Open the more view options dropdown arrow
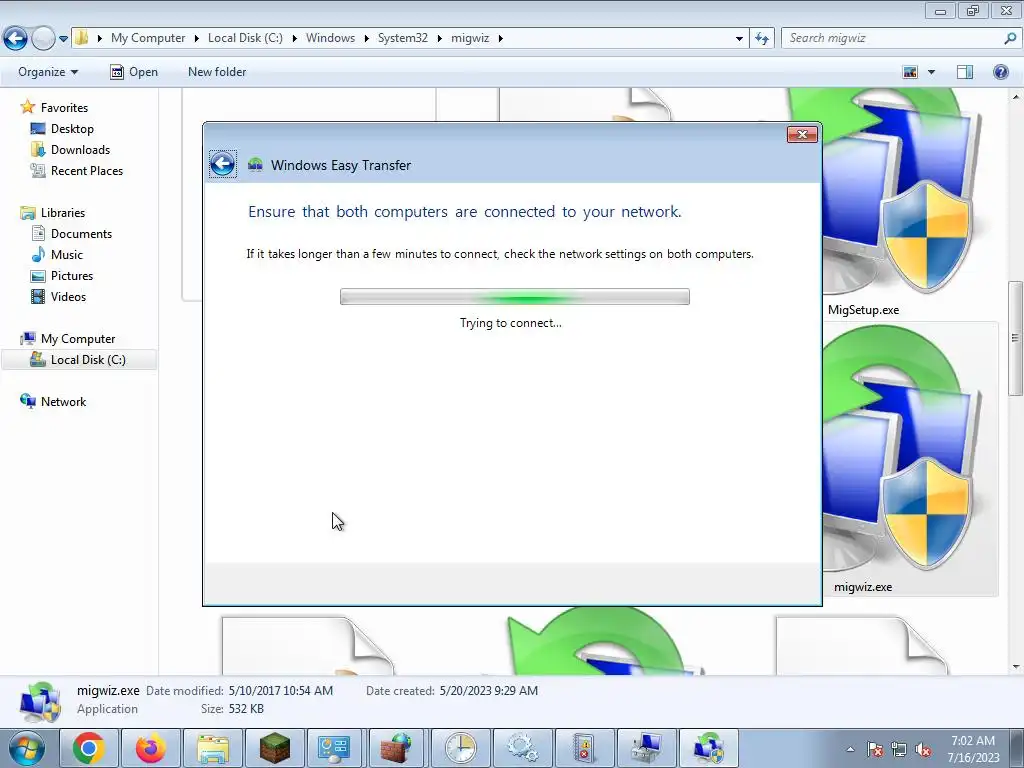 (x=931, y=72)
